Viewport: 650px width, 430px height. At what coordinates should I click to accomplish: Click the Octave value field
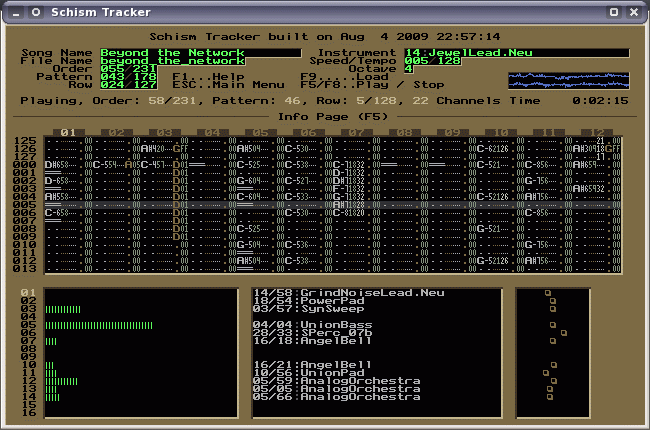point(408,69)
